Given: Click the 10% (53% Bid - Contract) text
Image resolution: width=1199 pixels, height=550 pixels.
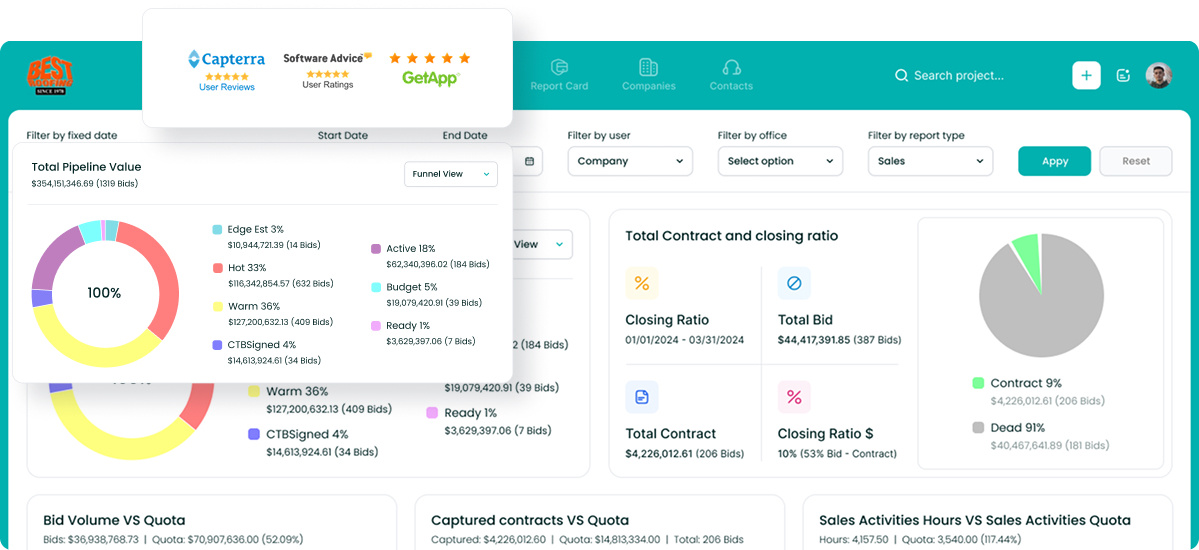Looking at the screenshot, I should [837, 454].
